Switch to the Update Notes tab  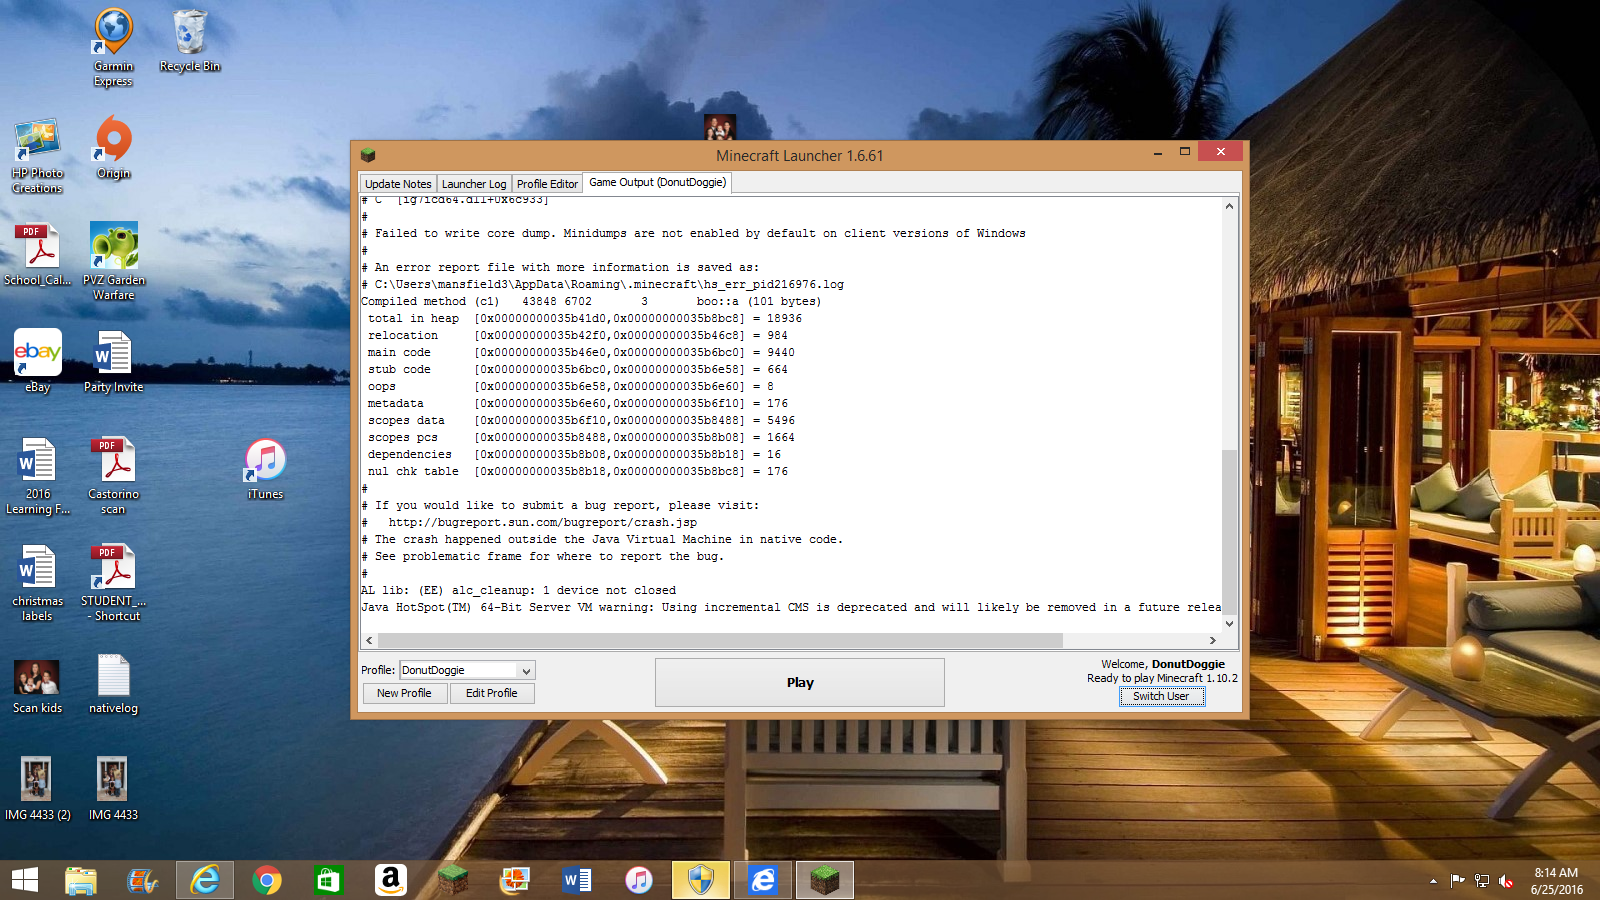click(x=398, y=184)
